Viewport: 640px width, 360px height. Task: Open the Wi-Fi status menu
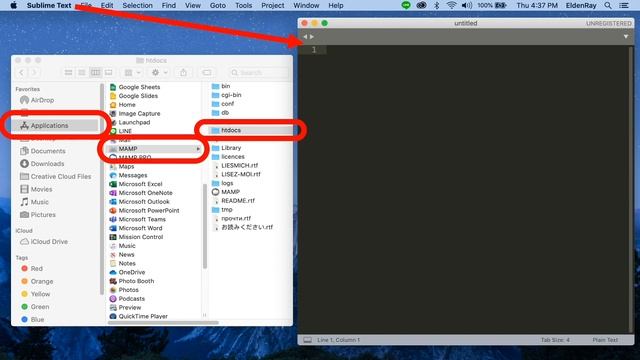coord(451,5)
